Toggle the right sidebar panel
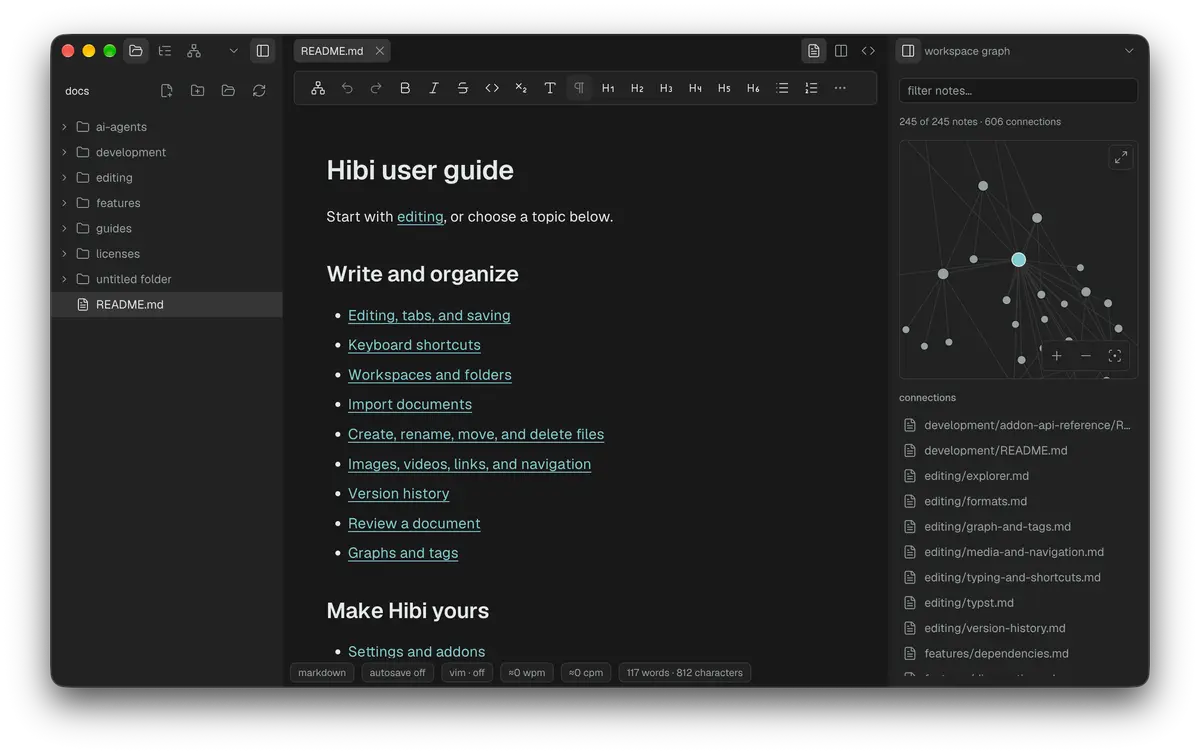The width and height of the screenshot is (1200, 754). click(x=907, y=51)
